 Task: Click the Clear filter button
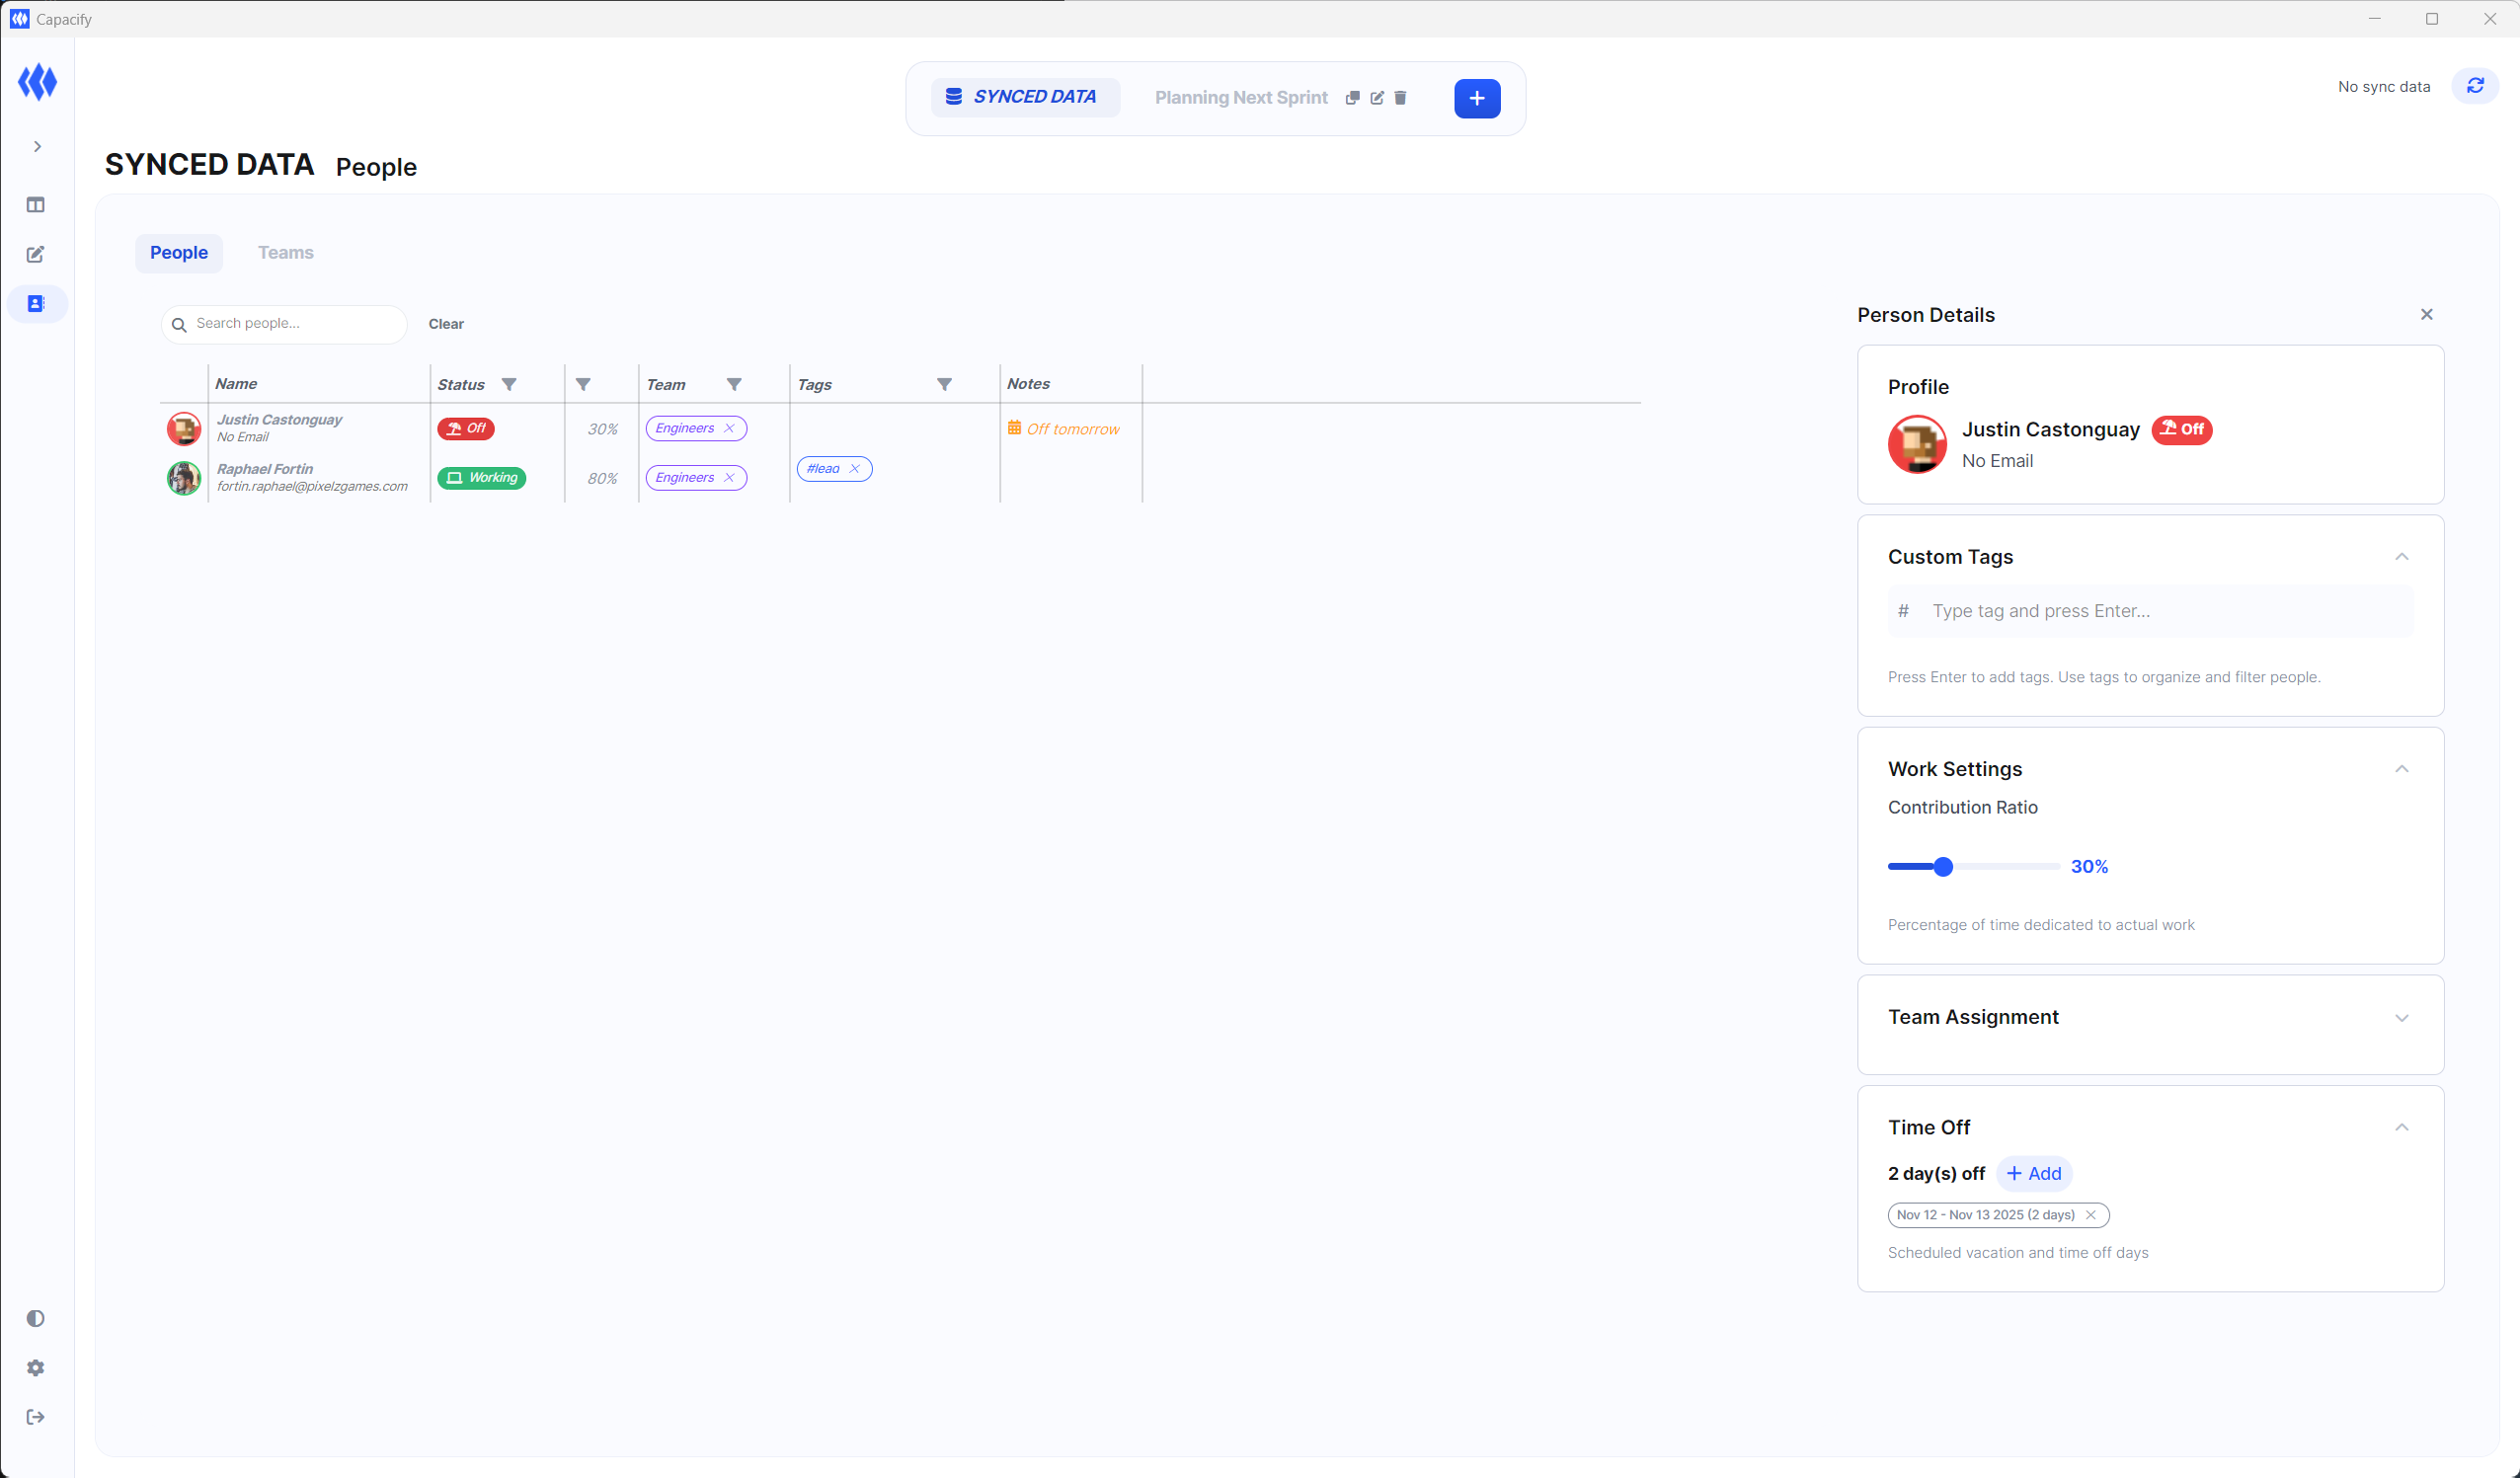tap(446, 324)
